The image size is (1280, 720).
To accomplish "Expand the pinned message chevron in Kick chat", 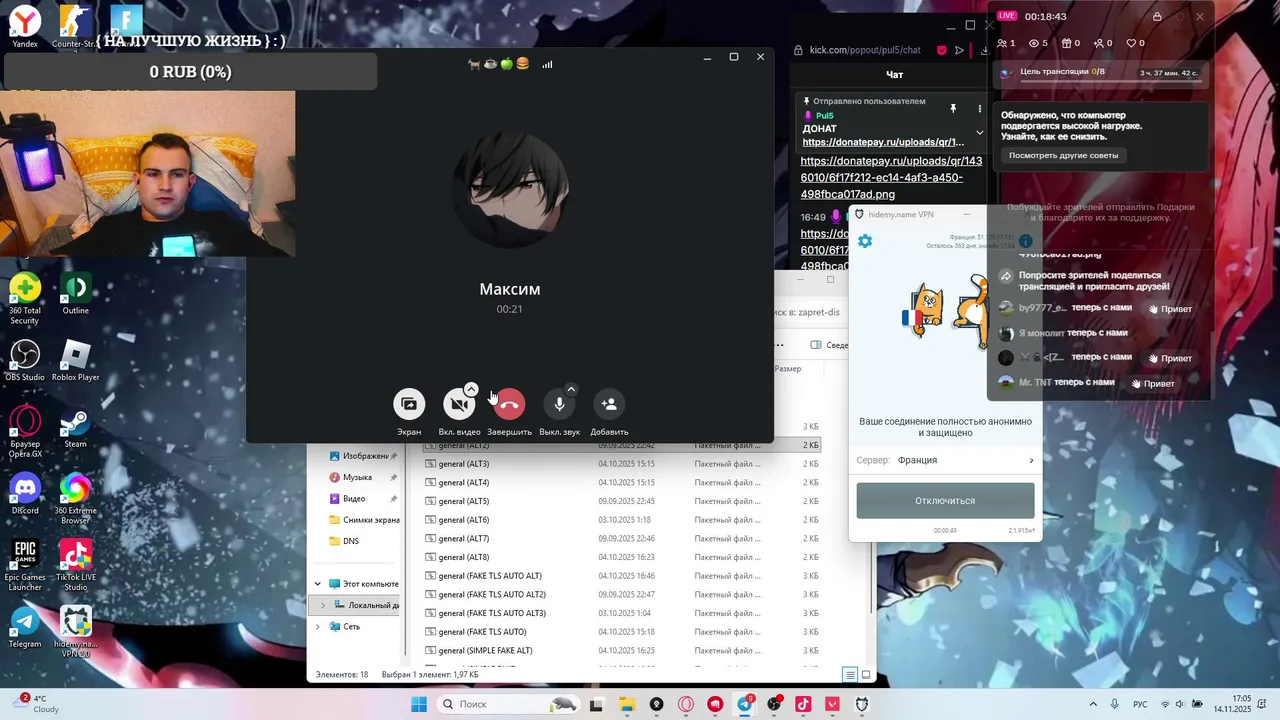I will pos(980,132).
